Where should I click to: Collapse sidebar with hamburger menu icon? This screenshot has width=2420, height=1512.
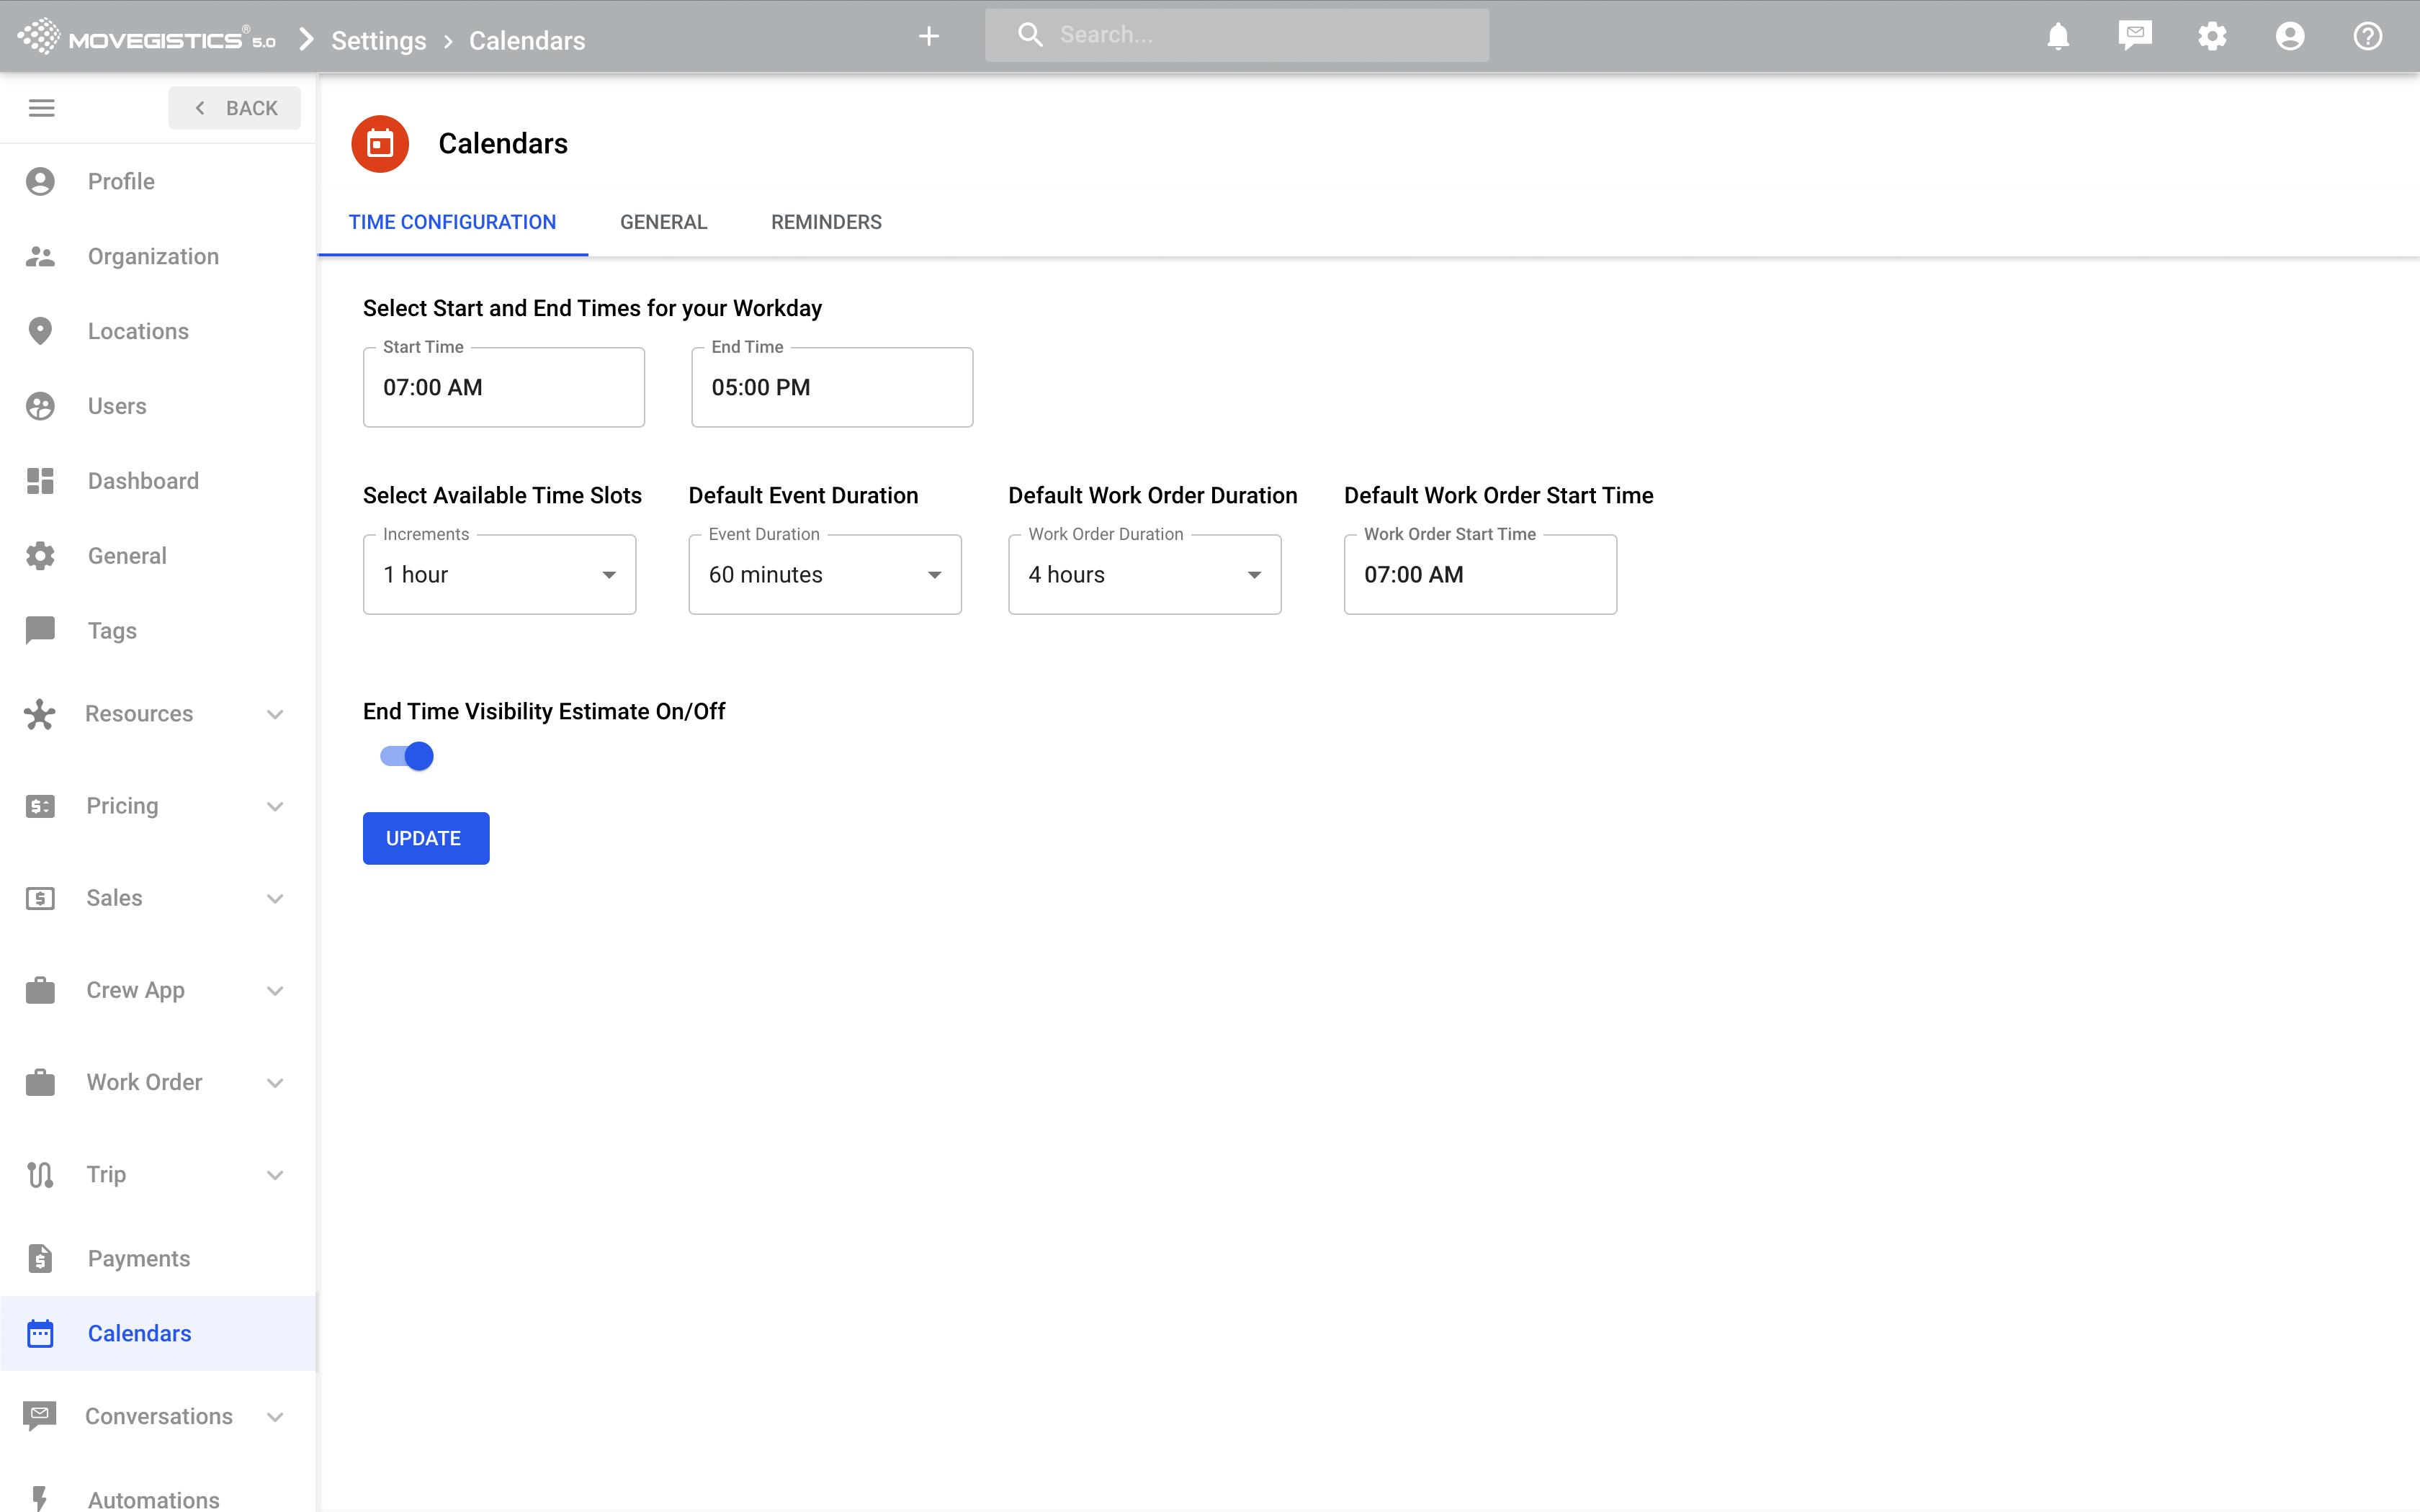pyautogui.click(x=41, y=108)
